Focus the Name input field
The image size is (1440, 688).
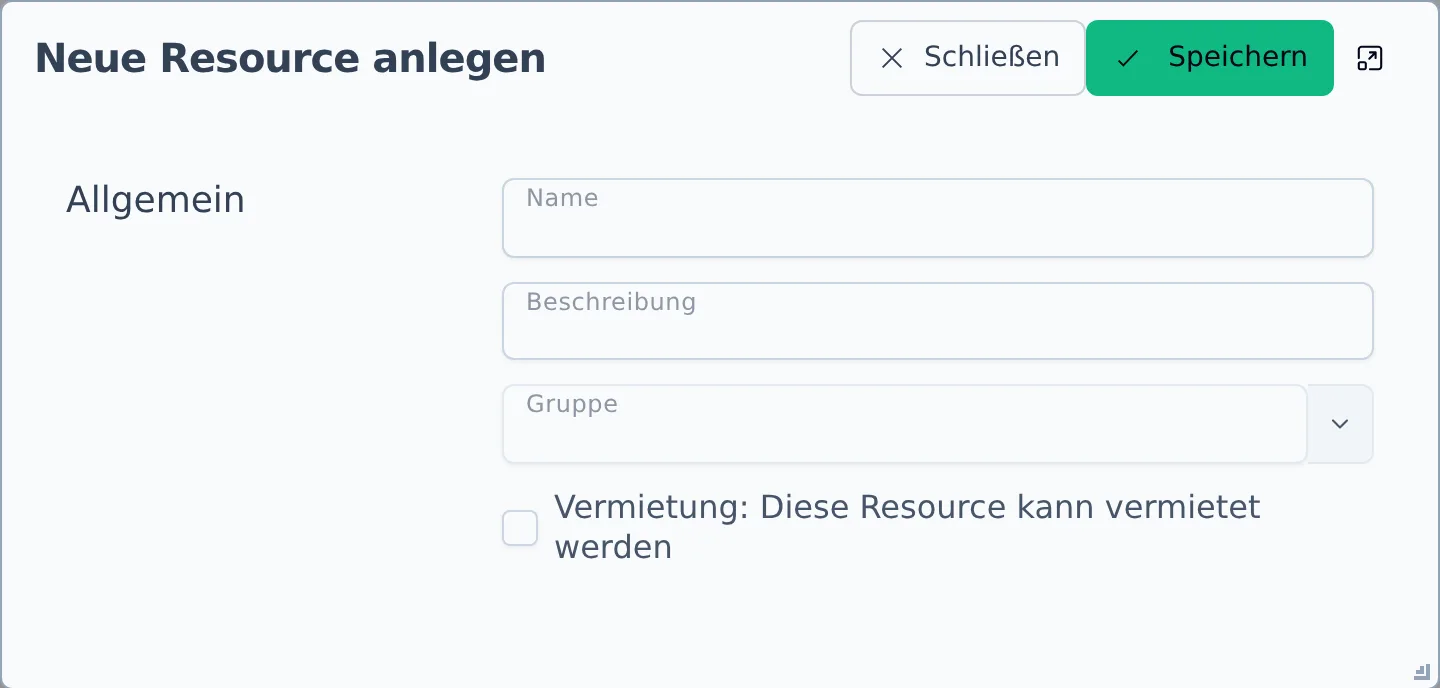(x=937, y=218)
